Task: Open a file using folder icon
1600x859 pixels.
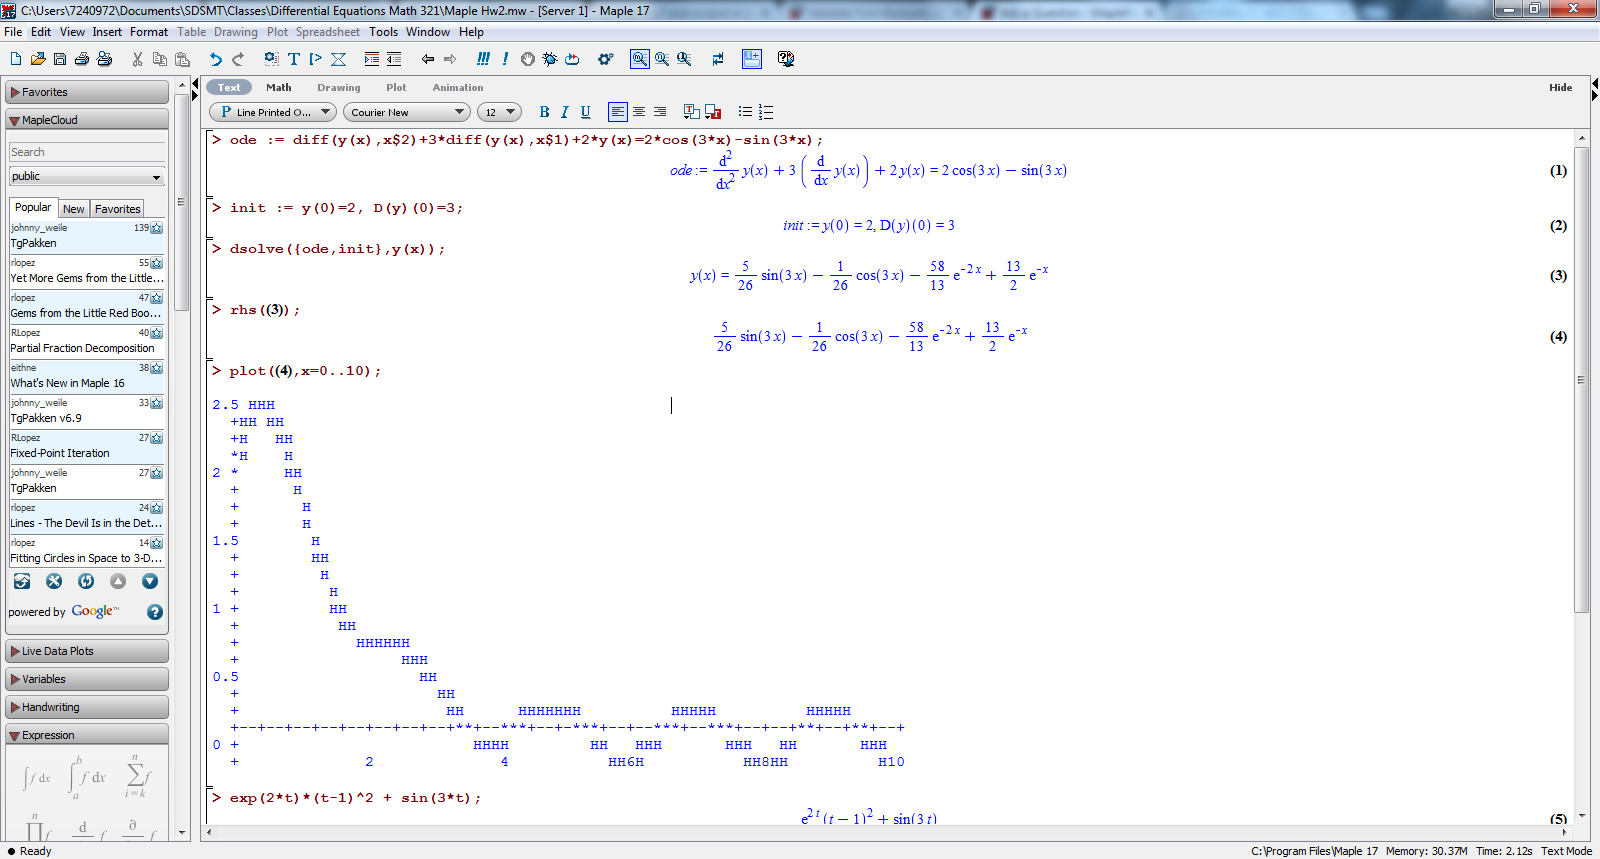Action: coord(38,59)
